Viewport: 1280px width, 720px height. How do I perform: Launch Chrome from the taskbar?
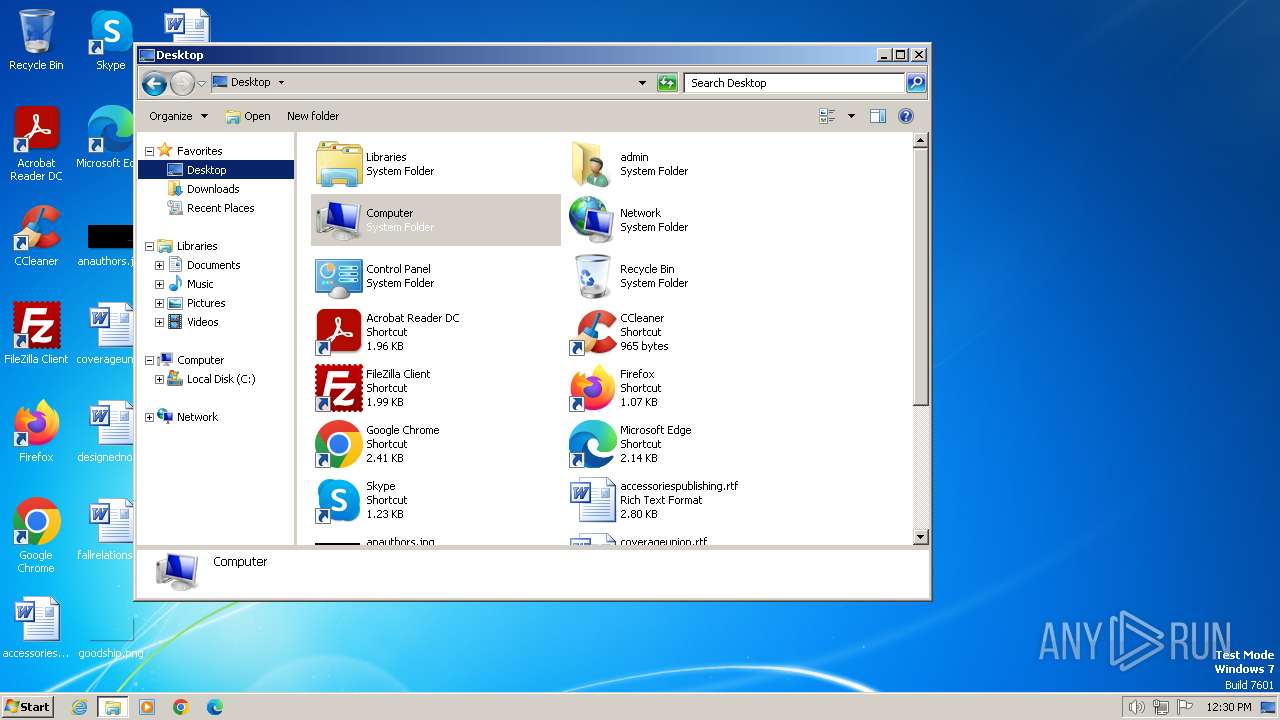(x=181, y=707)
